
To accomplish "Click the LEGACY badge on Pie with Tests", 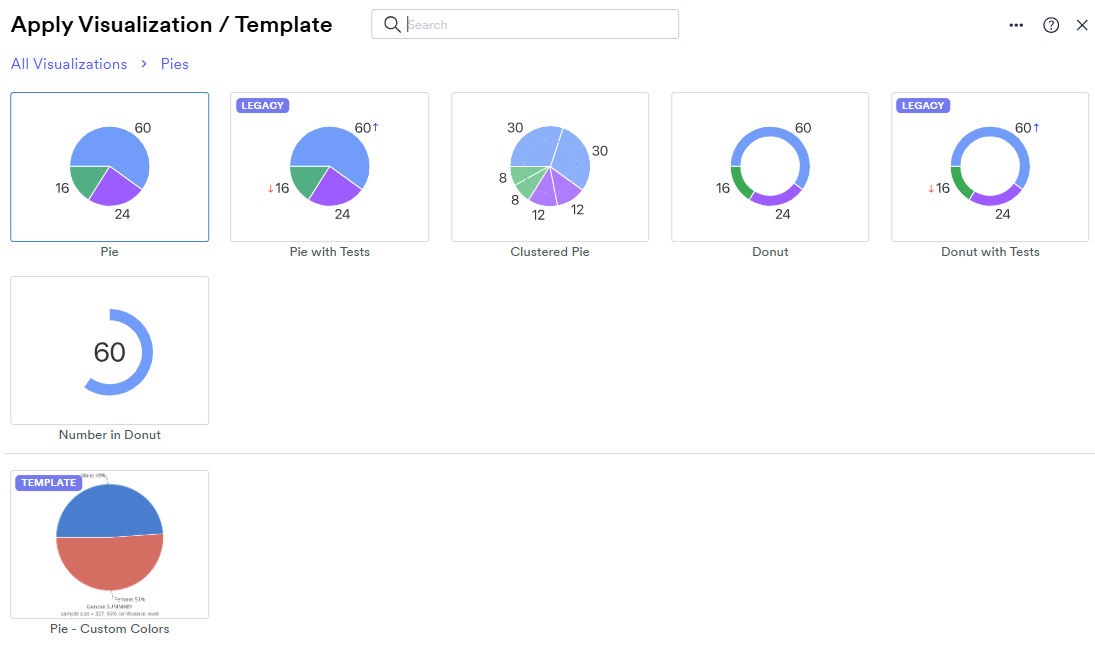I will coord(263,106).
